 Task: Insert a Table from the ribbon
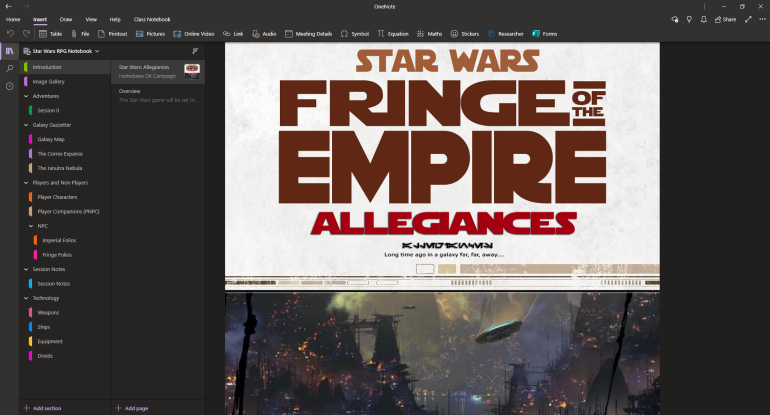click(50, 33)
